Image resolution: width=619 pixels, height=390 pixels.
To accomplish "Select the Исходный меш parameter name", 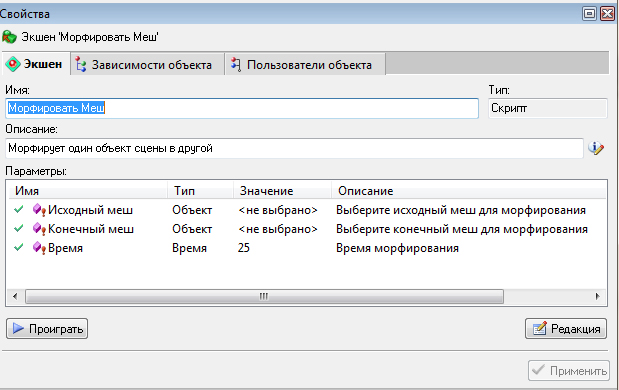I will tap(90, 210).
